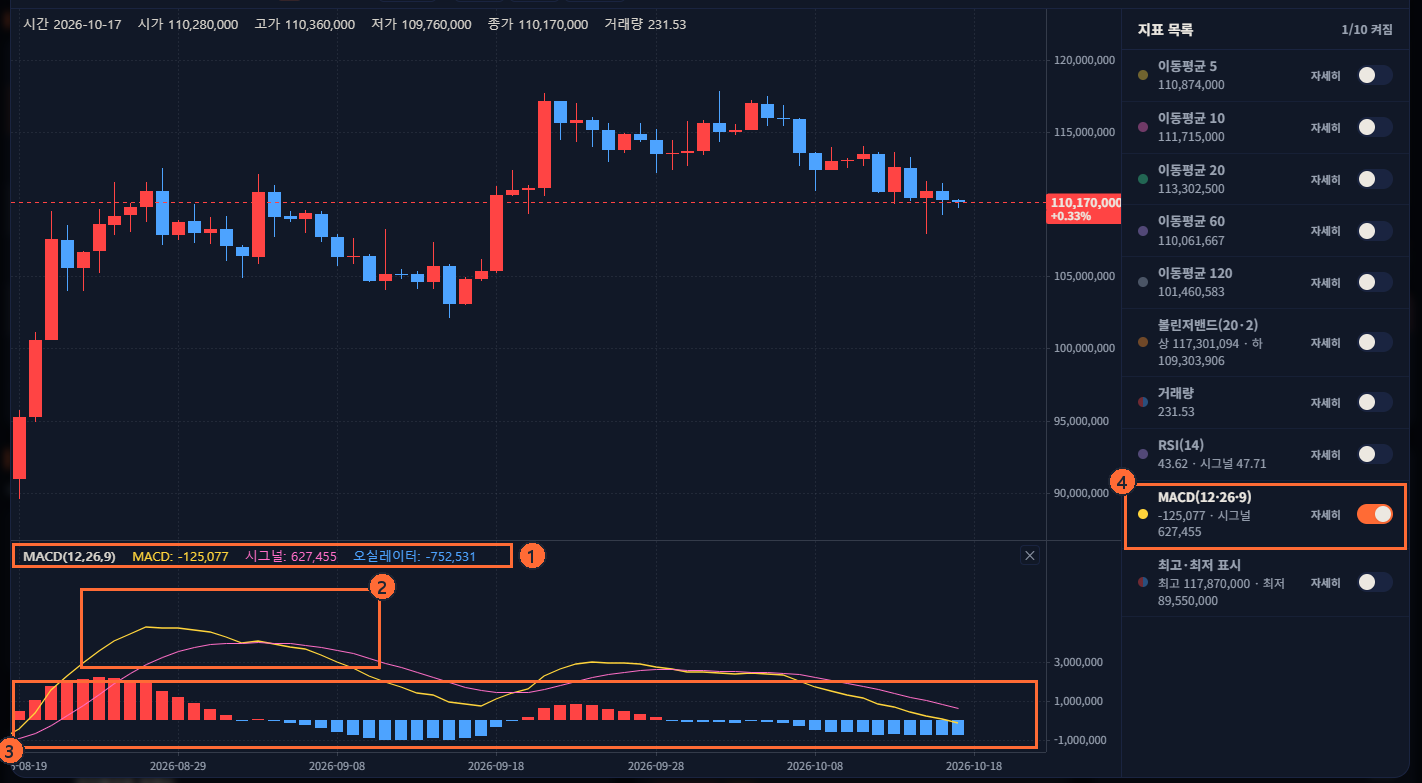Open 자세히 details for MACD(12·26·9)
1422x783 pixels.
[1325, 515]
